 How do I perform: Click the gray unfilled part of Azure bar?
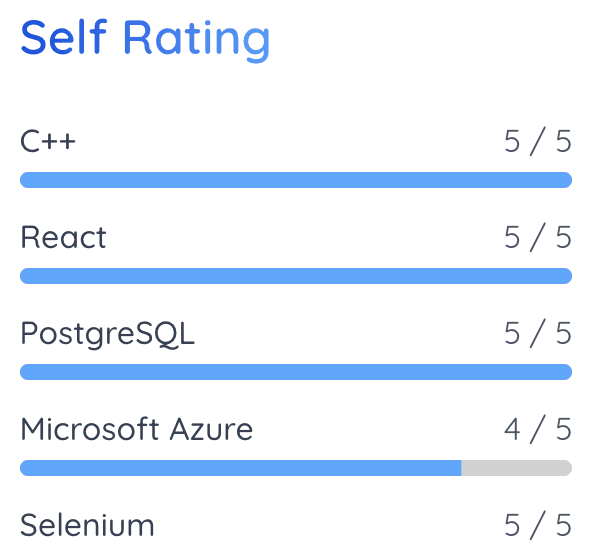click(x=517, y=468)
